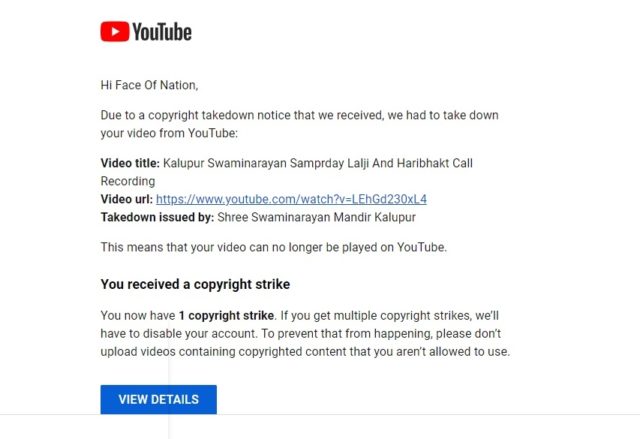Click the 'your video from YouTube:' line
The width and height of the screenshot is (640, 439).
(x=169, y=133)
